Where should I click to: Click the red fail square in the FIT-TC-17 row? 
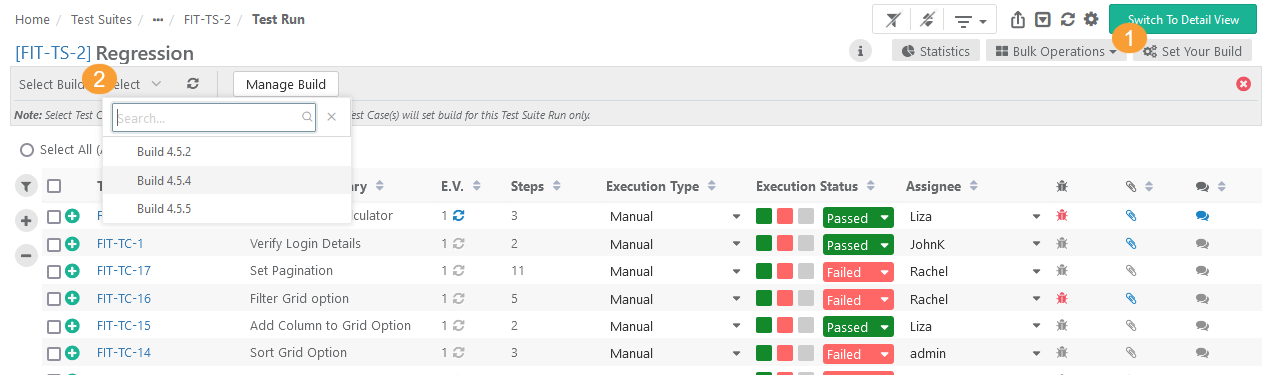point(785,270)
